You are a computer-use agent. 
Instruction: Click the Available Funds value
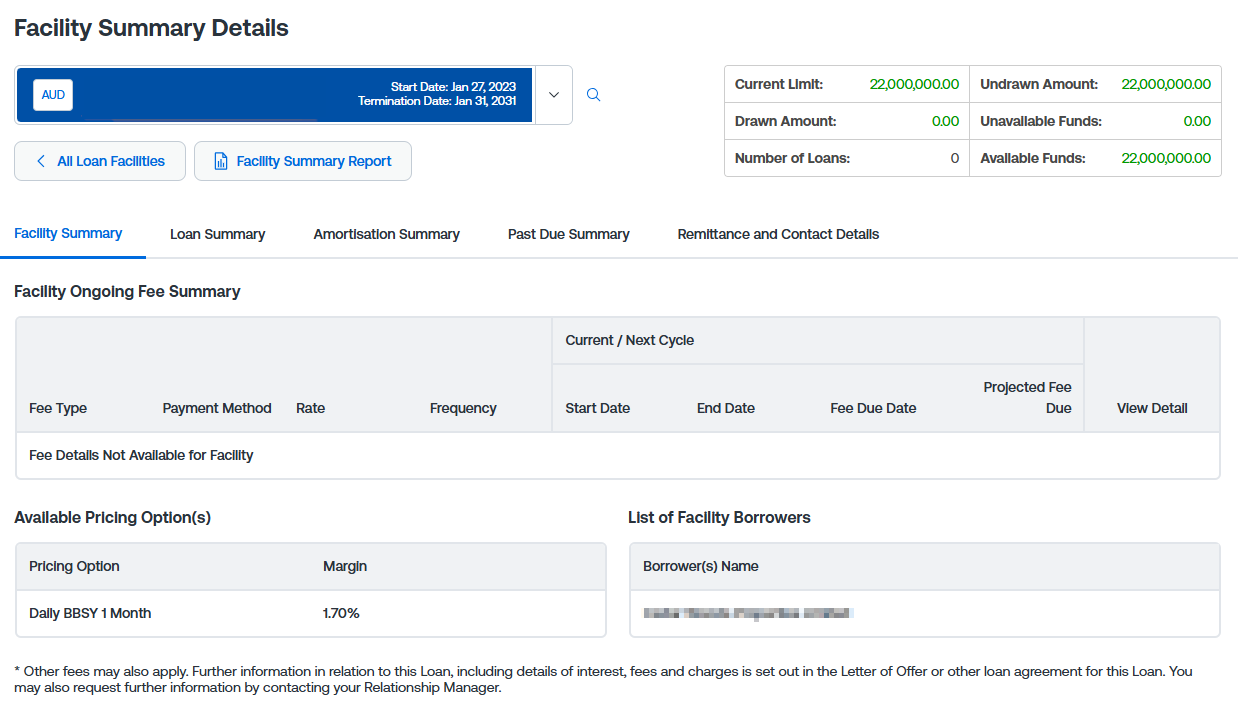(x=1166, y=158)
